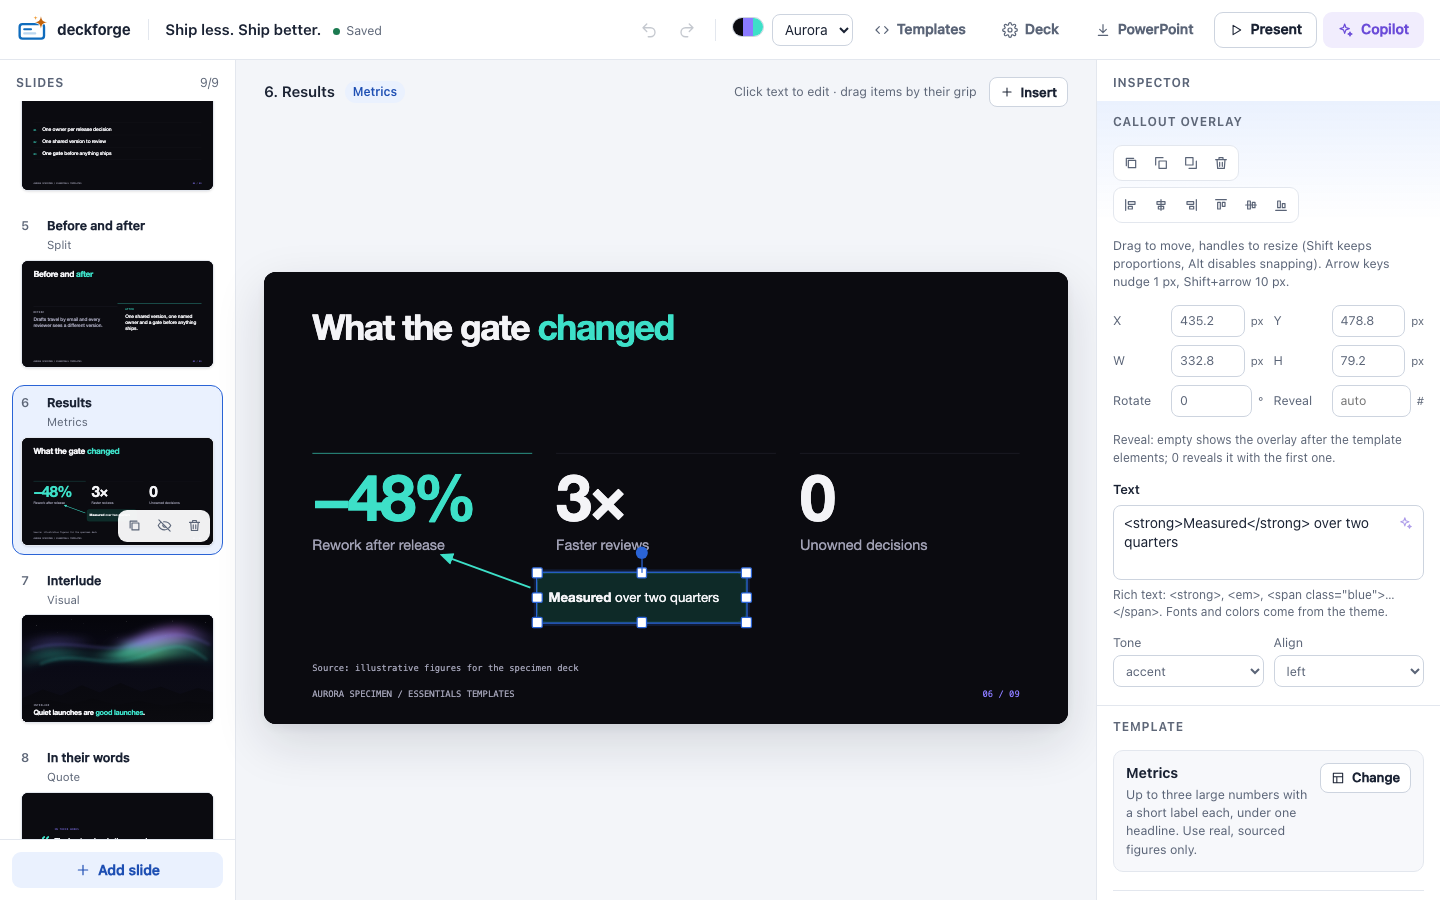Click the H height field
This screenshot has height=900, width=1440.
coord(1368,361)
